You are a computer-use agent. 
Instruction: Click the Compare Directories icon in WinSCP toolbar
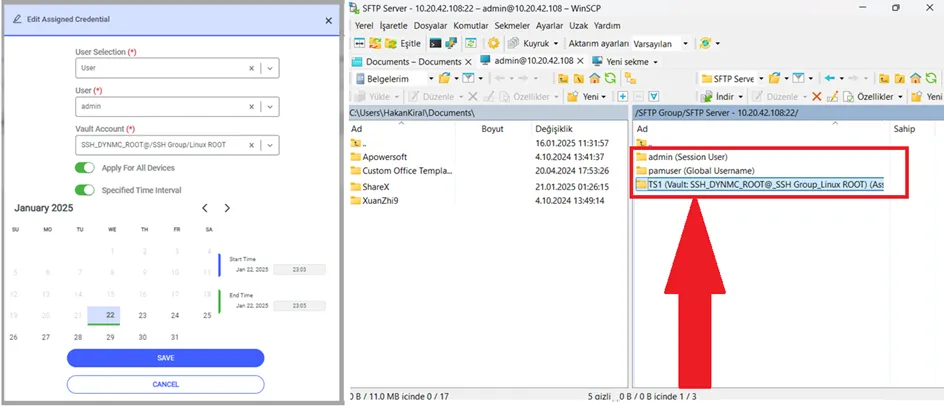pyautogui.click(x=359, y=43)
